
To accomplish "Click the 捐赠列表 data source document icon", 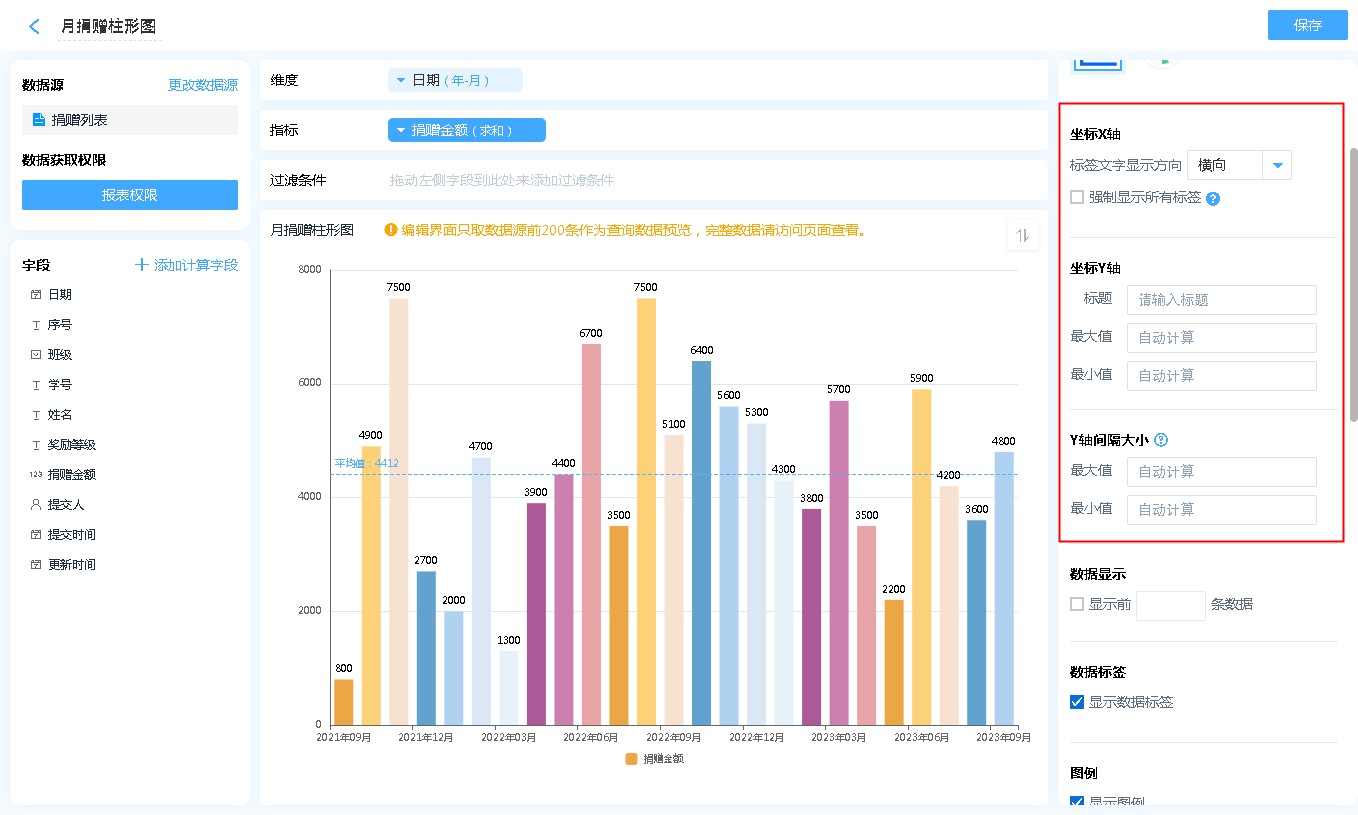I will (39, 120).
